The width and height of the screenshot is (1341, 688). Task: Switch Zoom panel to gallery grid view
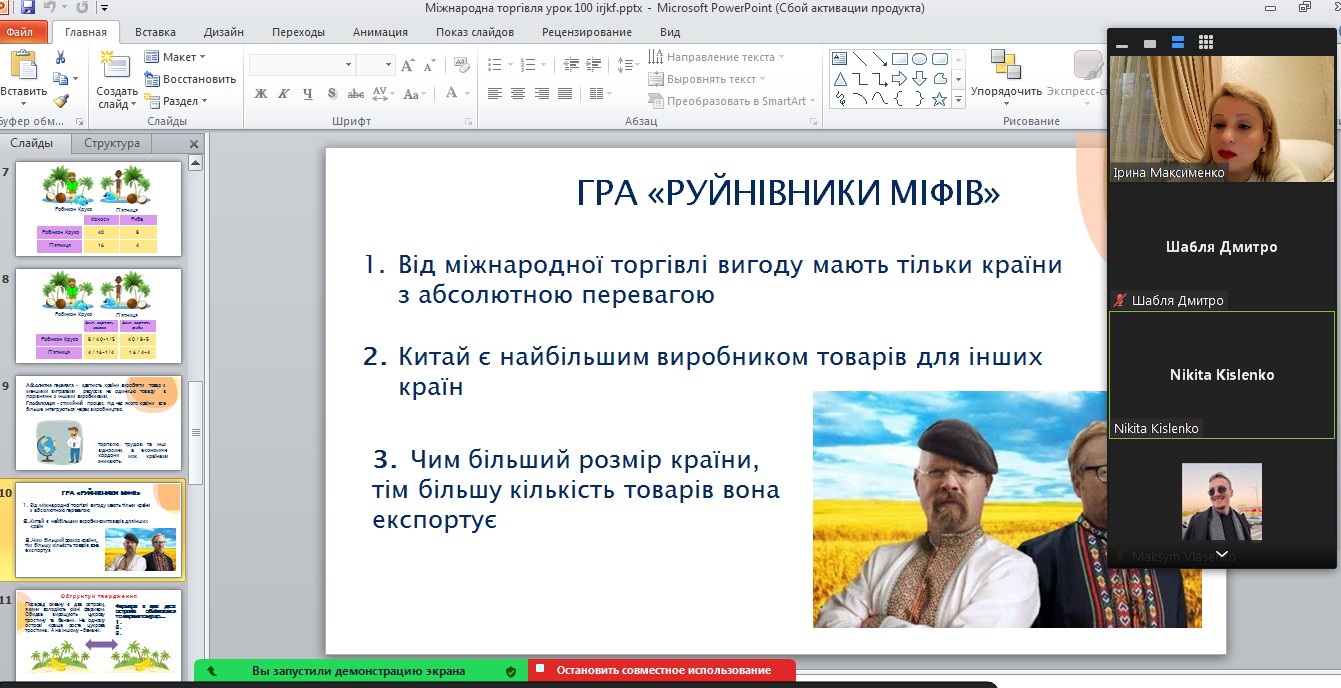1205,42
